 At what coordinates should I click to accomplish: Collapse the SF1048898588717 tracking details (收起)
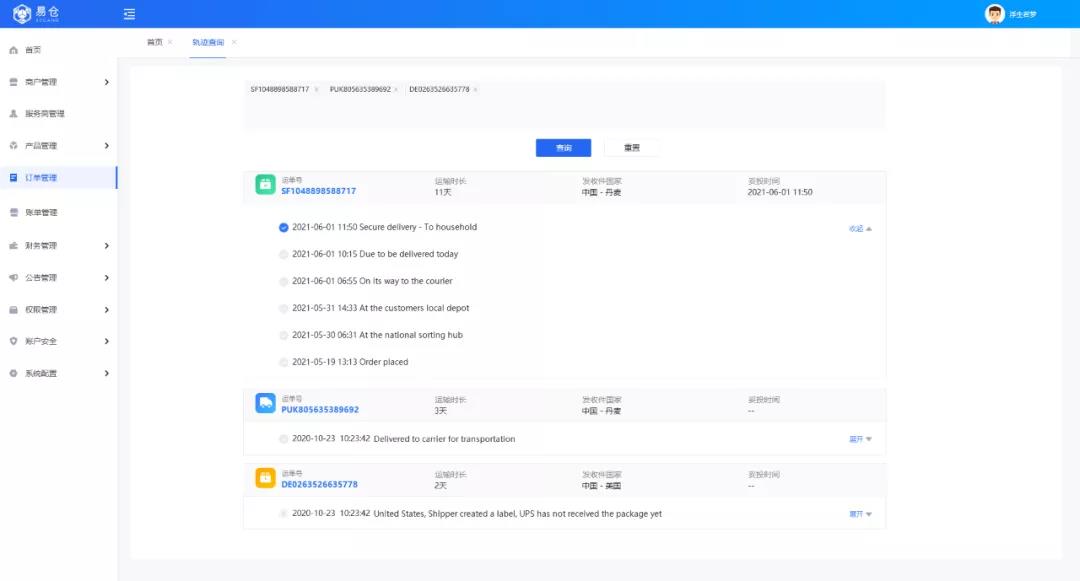coord(860,229)
